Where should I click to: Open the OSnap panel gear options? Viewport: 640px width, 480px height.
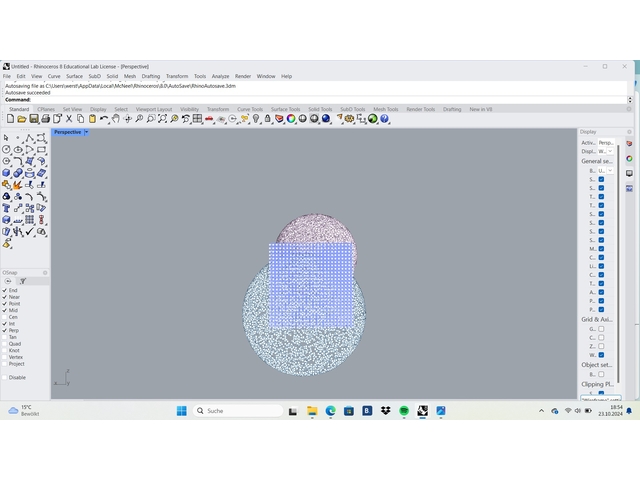click(45, 273)
